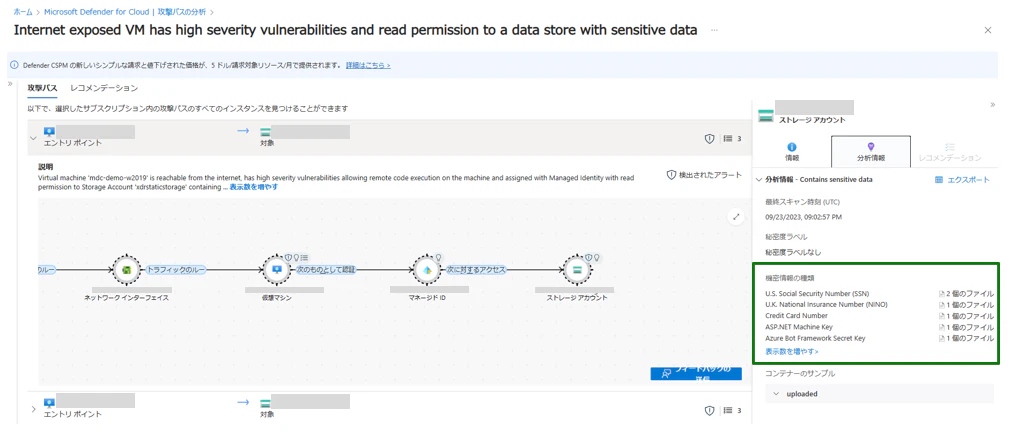Screen dimensions: 1023x434
Task: Click U.S. Social Security Number (SSN) row
Action: pos(879,294)
